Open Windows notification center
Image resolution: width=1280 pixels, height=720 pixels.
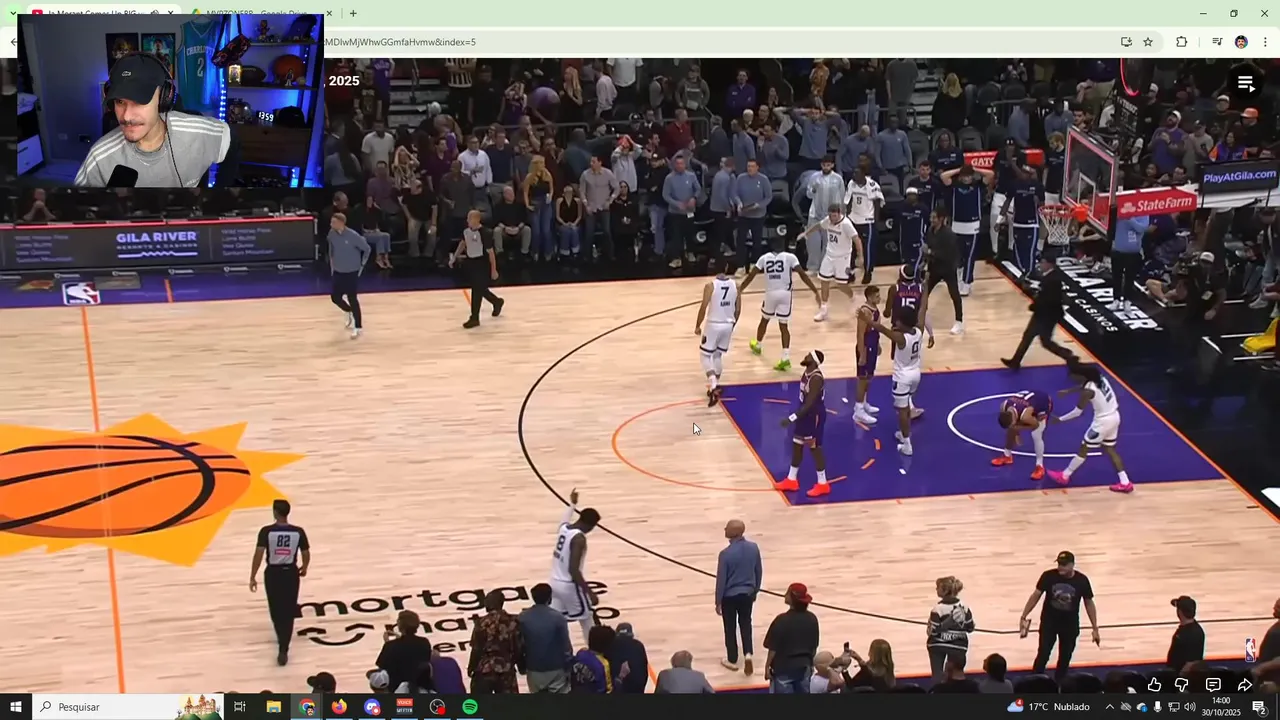point(1260,707)
